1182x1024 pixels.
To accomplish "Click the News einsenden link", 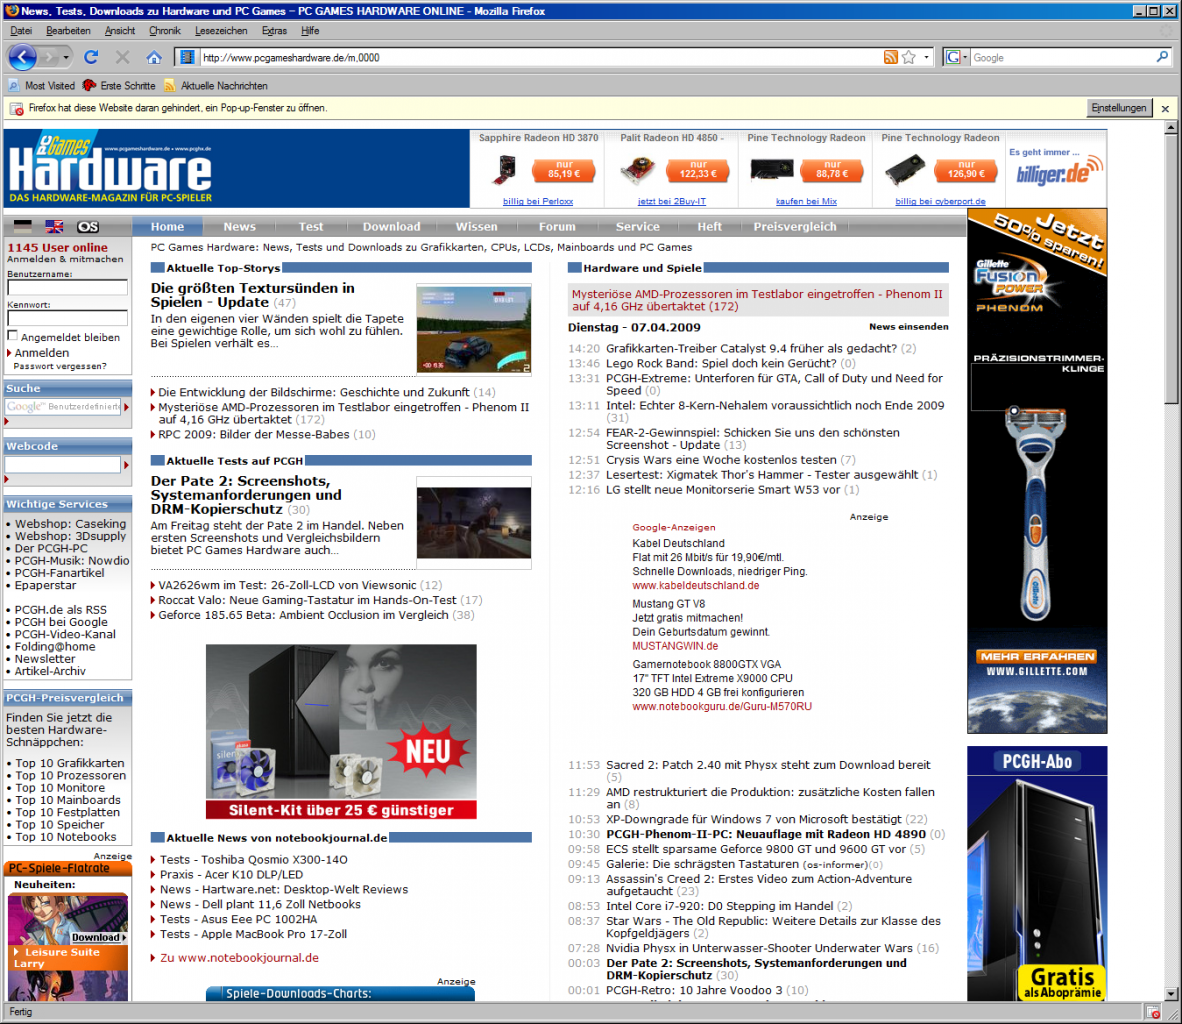I will click(x=908, y=327).
